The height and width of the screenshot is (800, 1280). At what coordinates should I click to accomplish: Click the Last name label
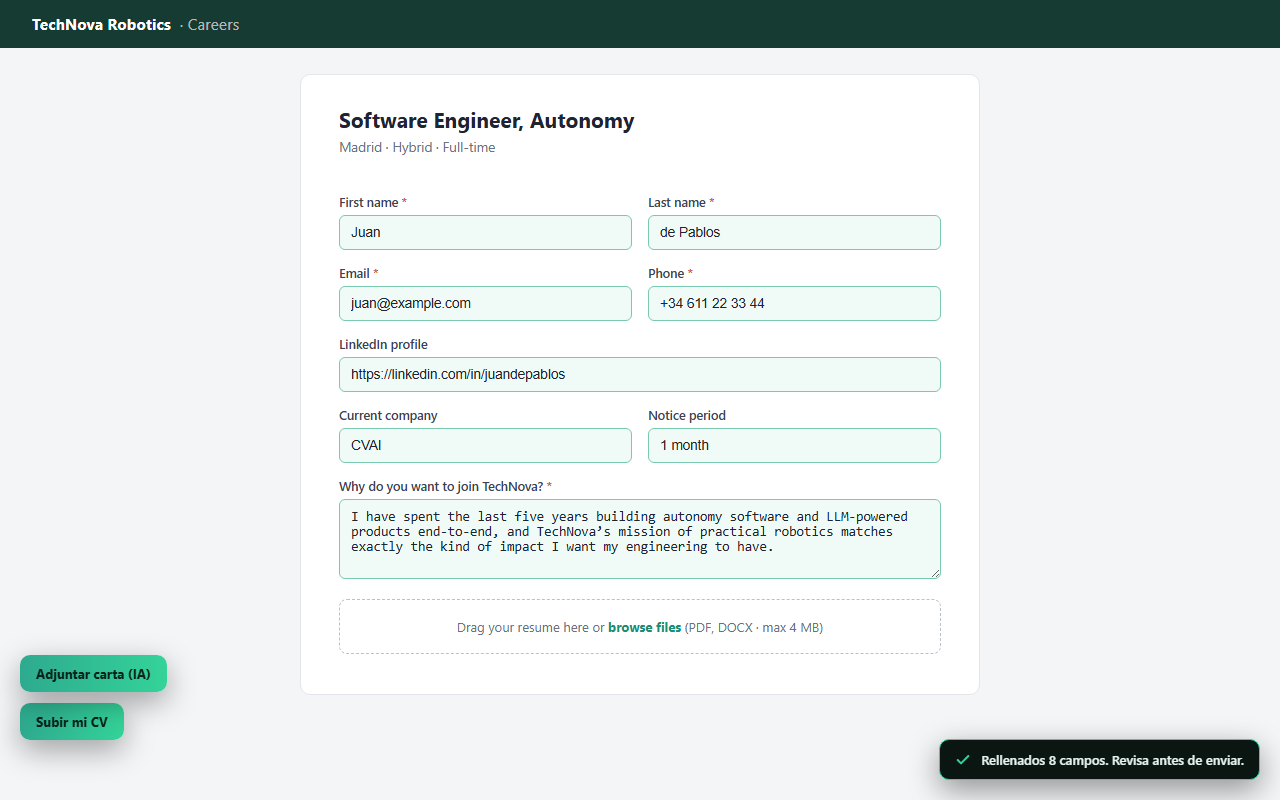(x=681, y=202)
